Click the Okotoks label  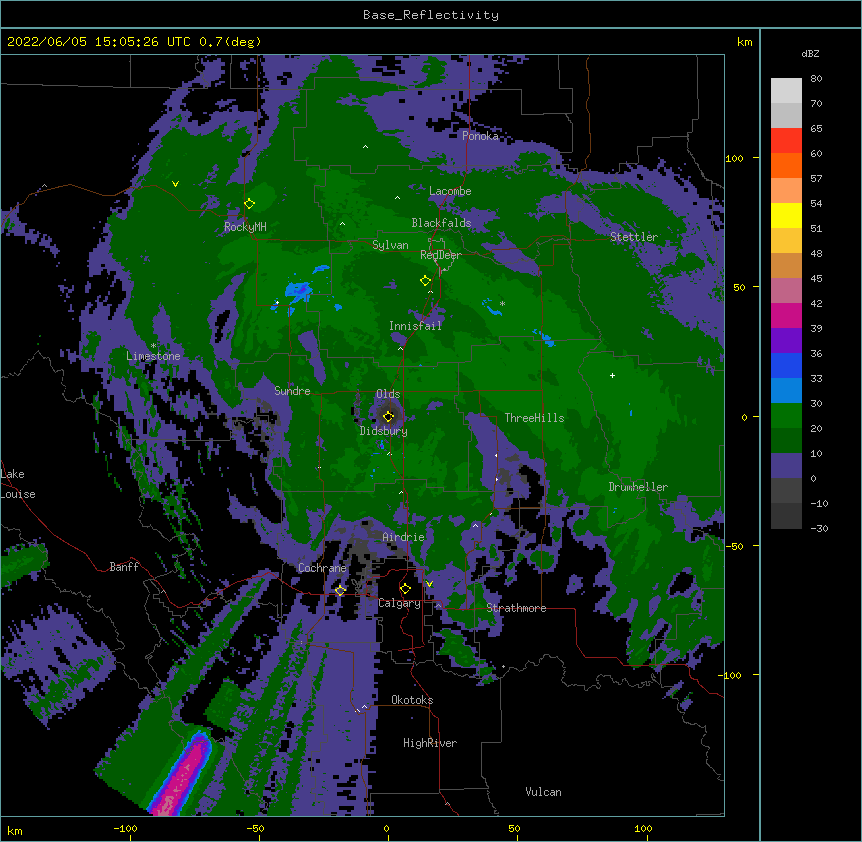pos(412,700)
